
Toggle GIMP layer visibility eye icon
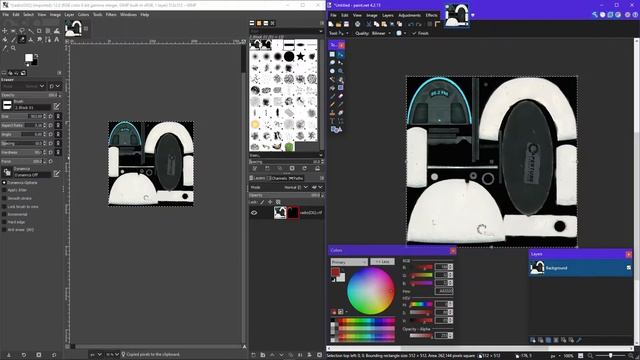point(254,213)
